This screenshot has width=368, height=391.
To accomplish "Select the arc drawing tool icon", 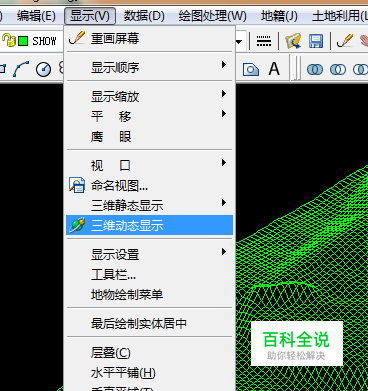I will pyautogui.click(x=21, y=69).
